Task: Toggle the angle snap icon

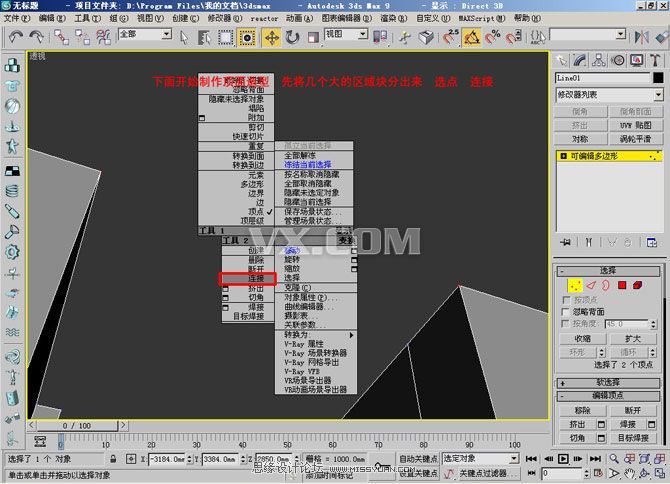Action: point(471,37)
